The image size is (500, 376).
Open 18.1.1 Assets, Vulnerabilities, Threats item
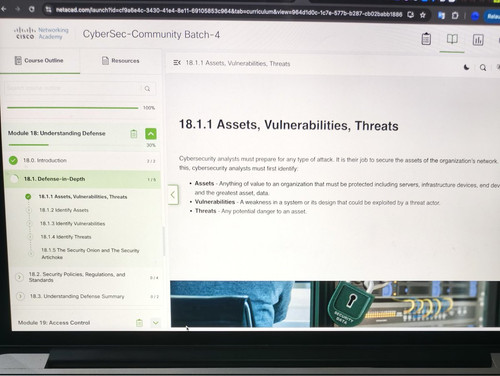click(83, 197)
